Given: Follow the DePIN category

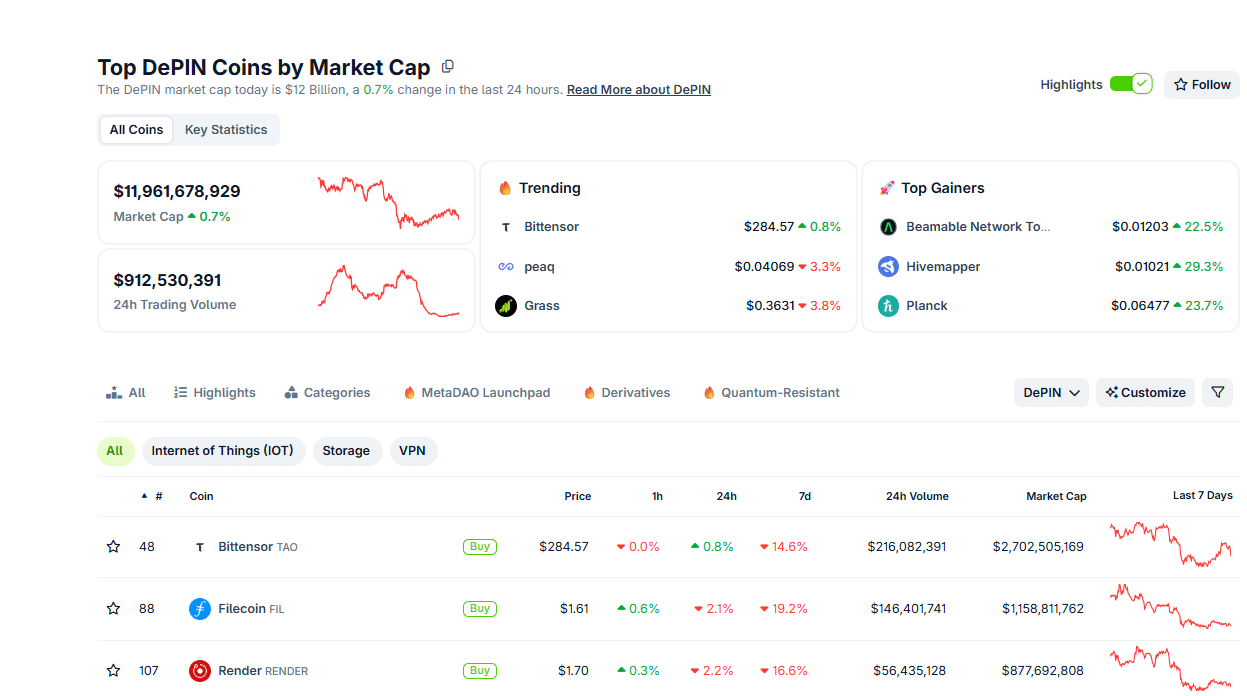Looking at the screenshot, I should 1201,85.
